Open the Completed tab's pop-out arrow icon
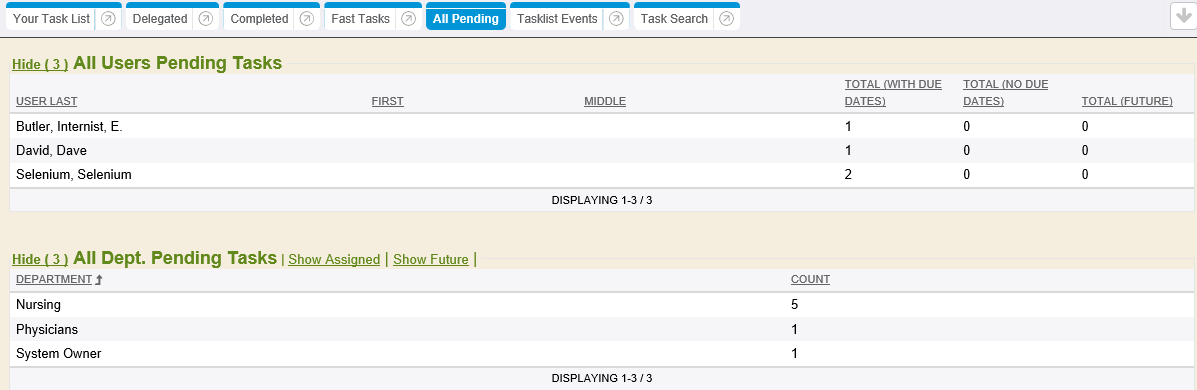The width and height of the screenshot is (1197, 390). [306, 19]
